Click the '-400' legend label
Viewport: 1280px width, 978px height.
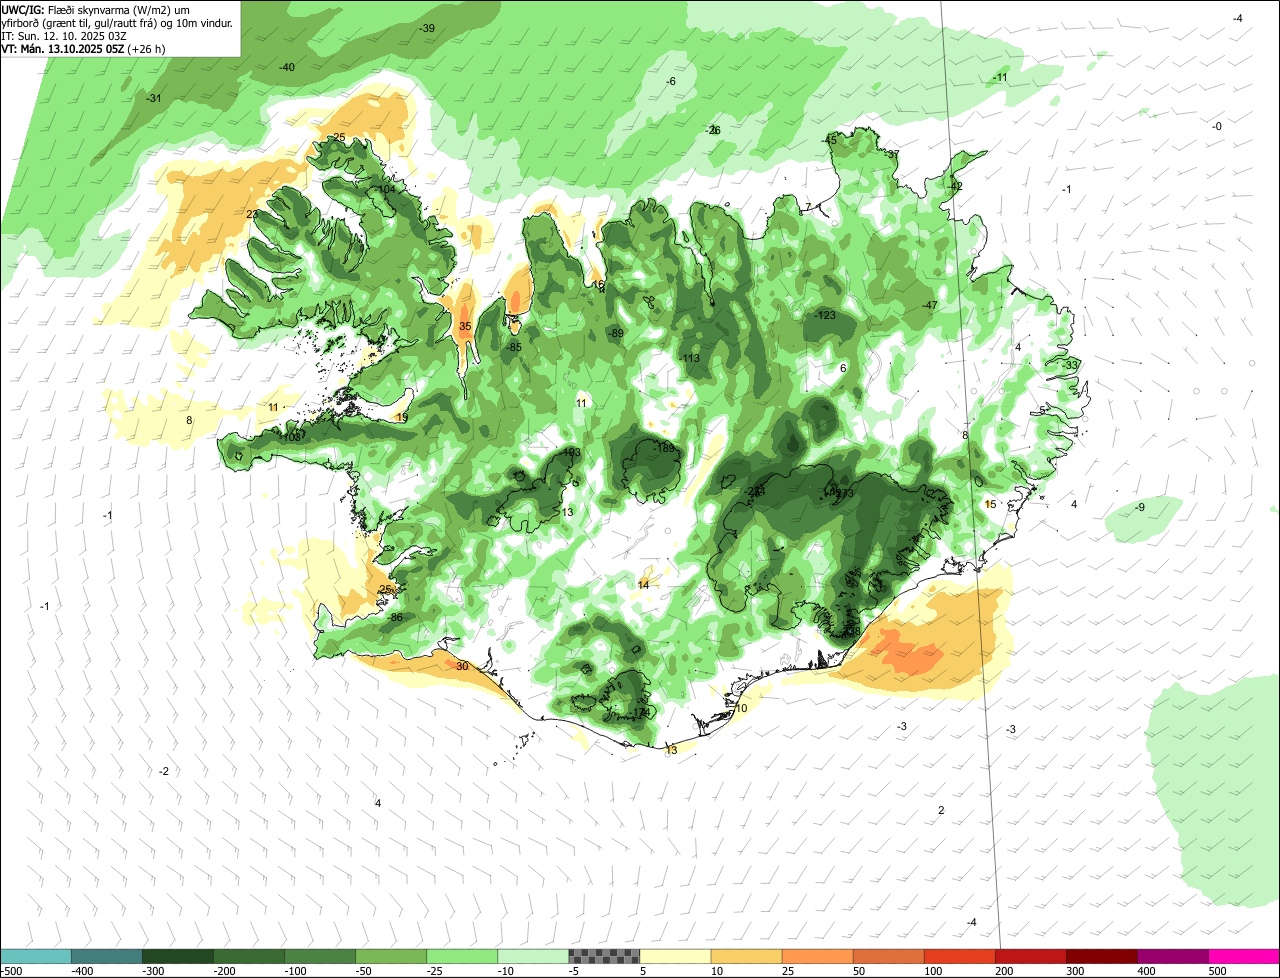82,971
